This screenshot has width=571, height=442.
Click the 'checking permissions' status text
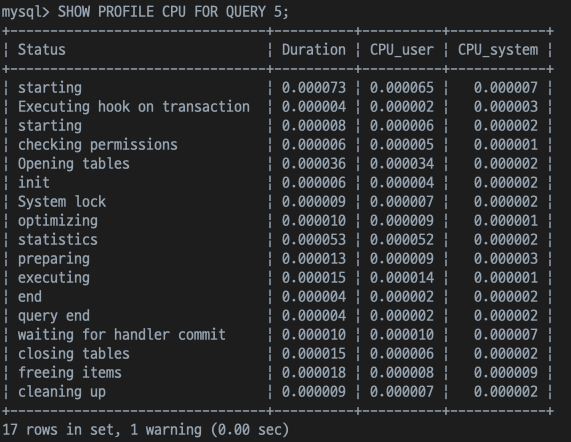point(98,145)
